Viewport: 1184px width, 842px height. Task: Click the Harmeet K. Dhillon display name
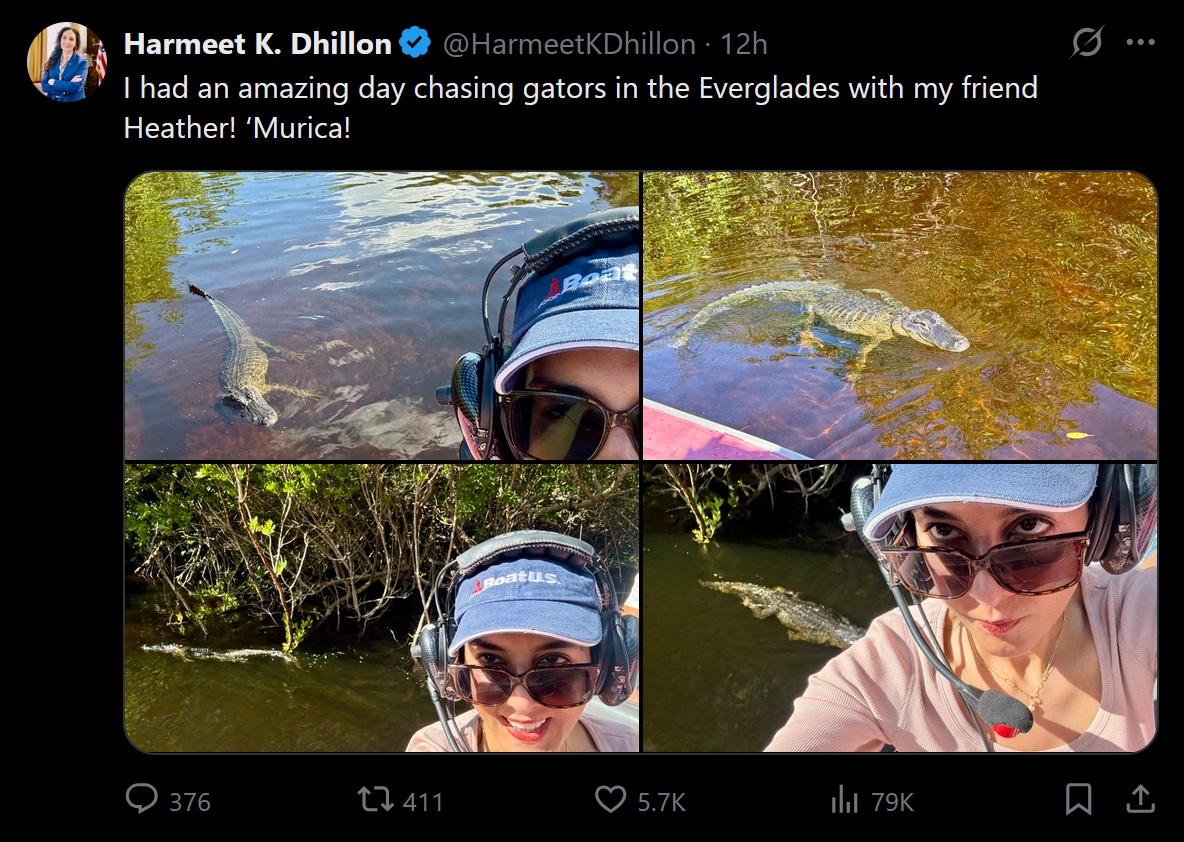point(257,44)
